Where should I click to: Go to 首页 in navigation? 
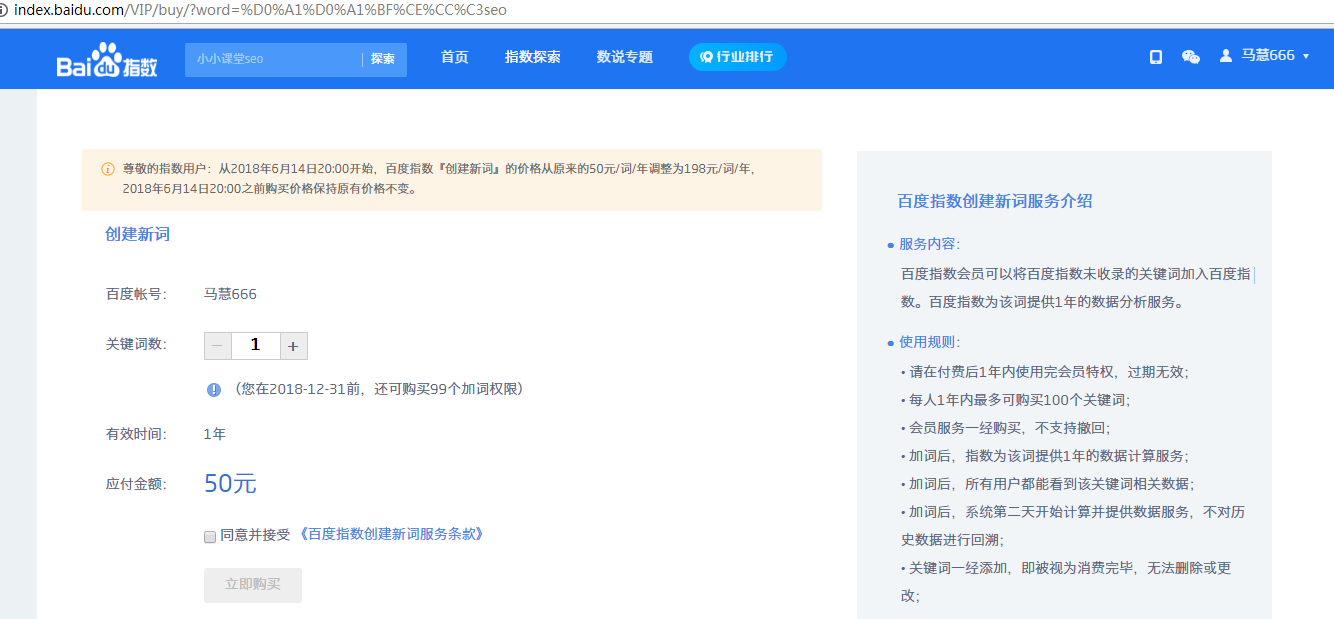[x=455, y=57]
